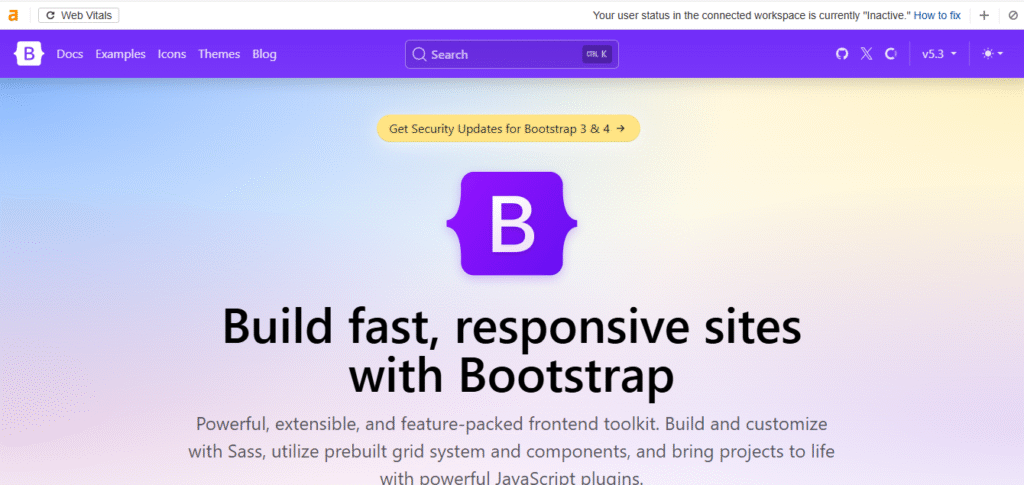Visit the Blog

coord(264,54)
